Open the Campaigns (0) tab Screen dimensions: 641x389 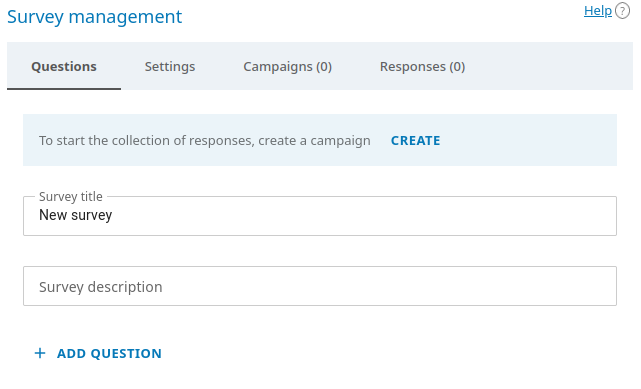(287, 66)
